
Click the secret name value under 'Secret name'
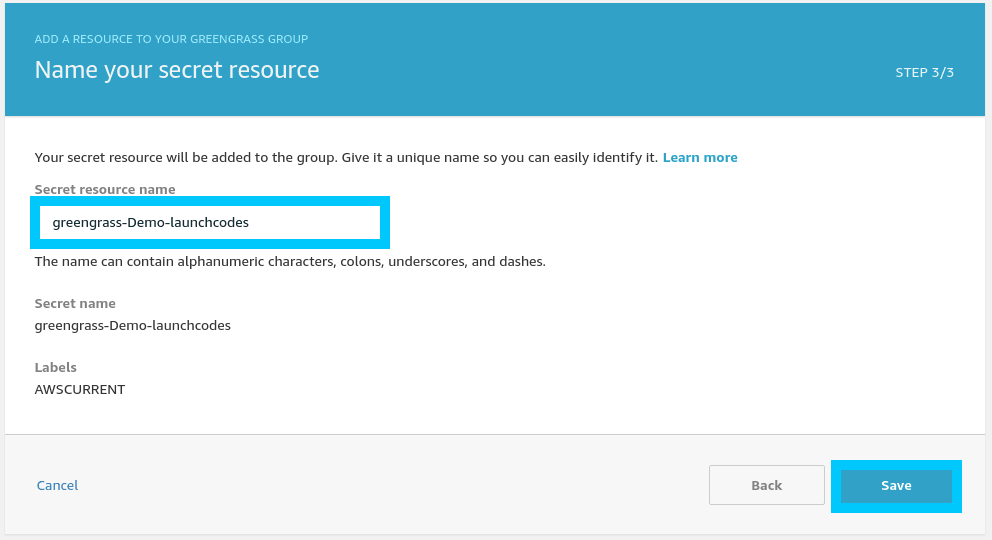point(133,326)
